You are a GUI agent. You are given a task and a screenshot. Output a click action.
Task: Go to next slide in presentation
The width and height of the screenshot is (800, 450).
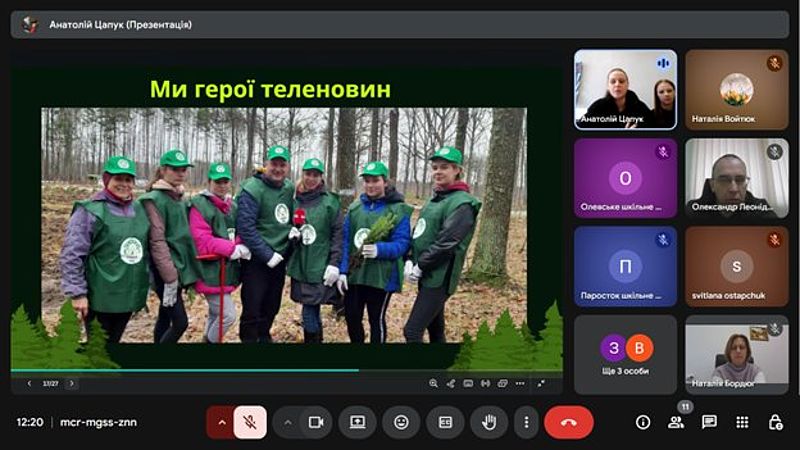[x=71, y=383]
